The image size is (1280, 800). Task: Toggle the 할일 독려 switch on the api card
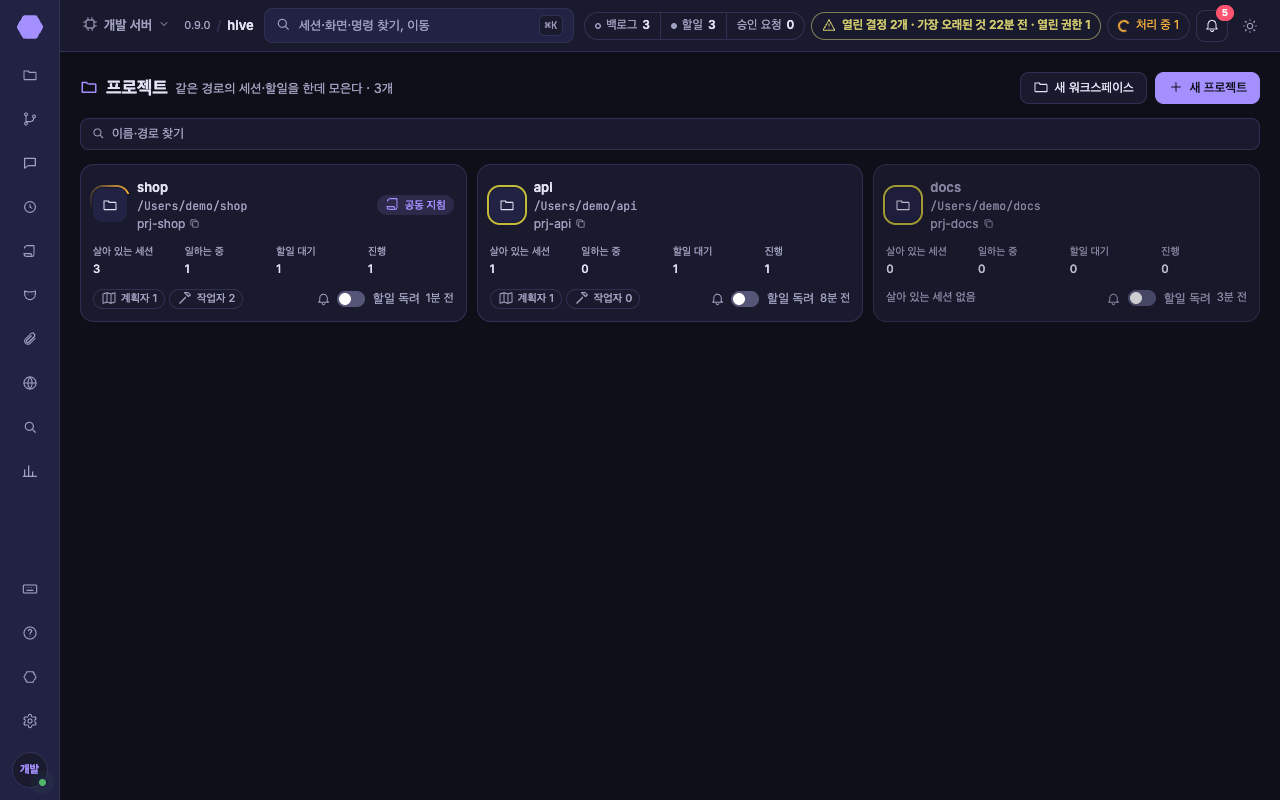tap(745, 299)
